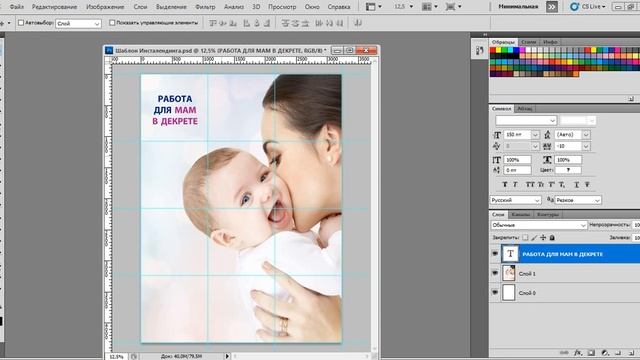Toggle faux bold text style
Viewport: 640px width, 360px height.
pos(505,185)
